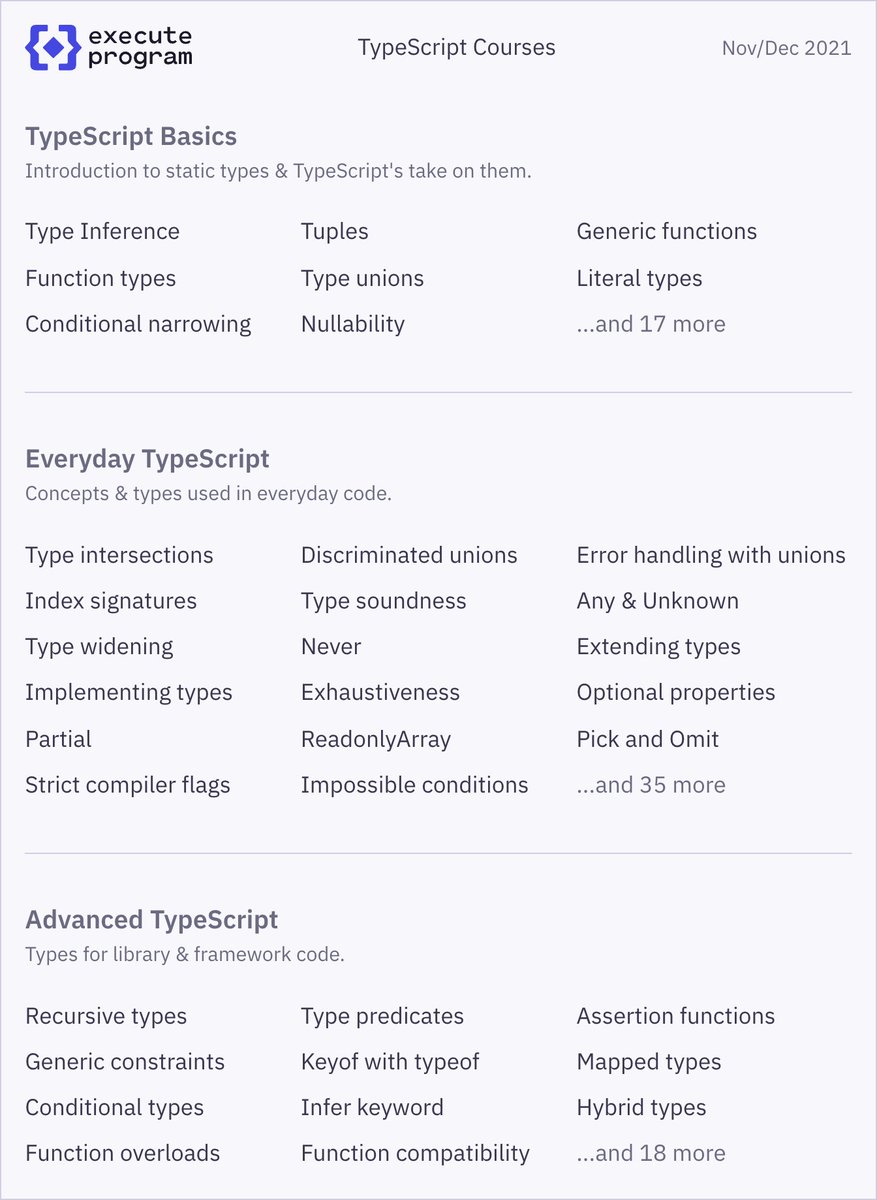Click the Nov/Dec 2021 date label
This screenshot has height=1200, width=877.
click(x=787, y=48)
